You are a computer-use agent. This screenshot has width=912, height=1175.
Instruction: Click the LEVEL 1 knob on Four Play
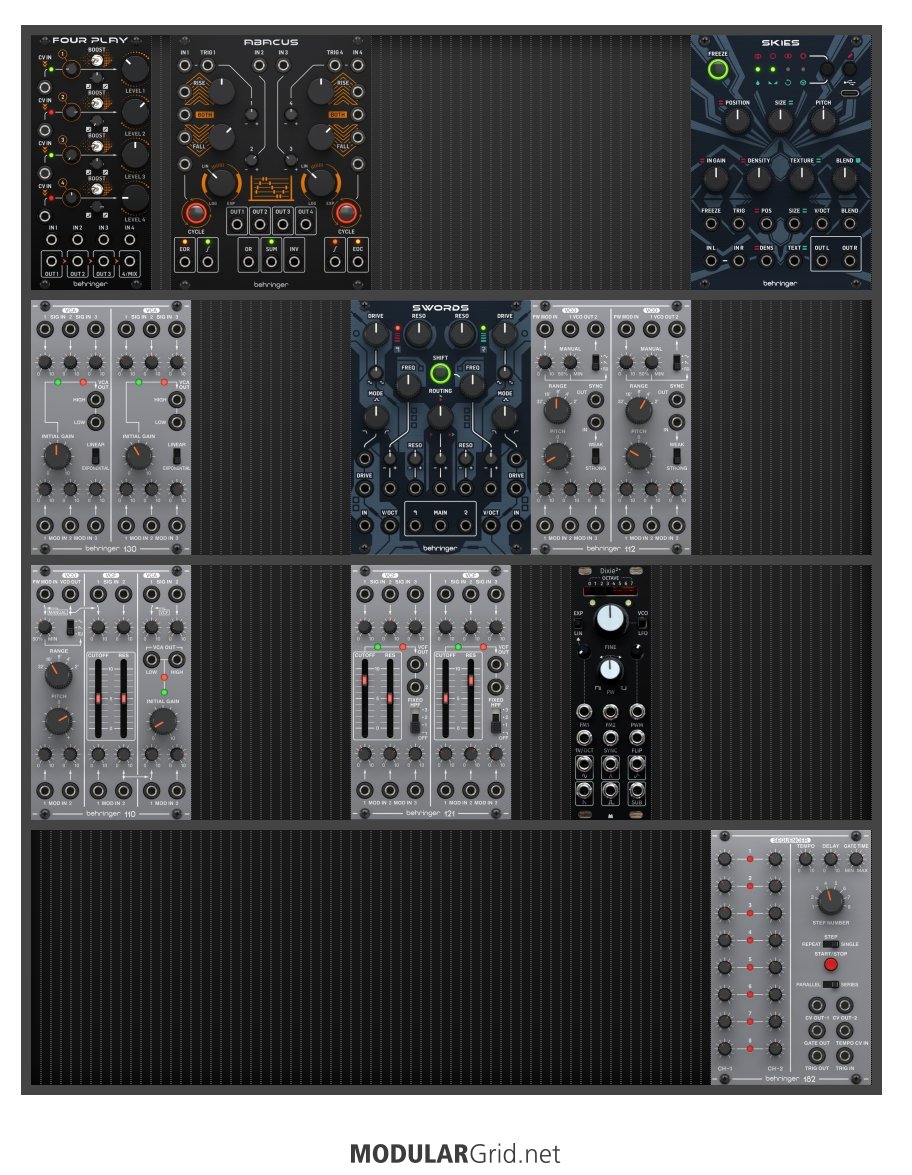tap(135, 68)
